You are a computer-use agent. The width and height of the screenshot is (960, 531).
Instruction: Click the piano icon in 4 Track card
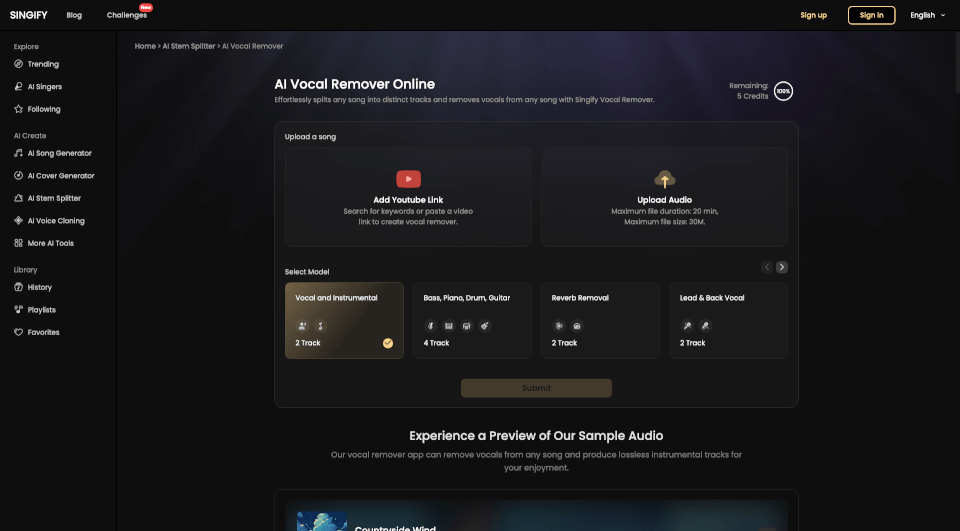tap(448, 326)
